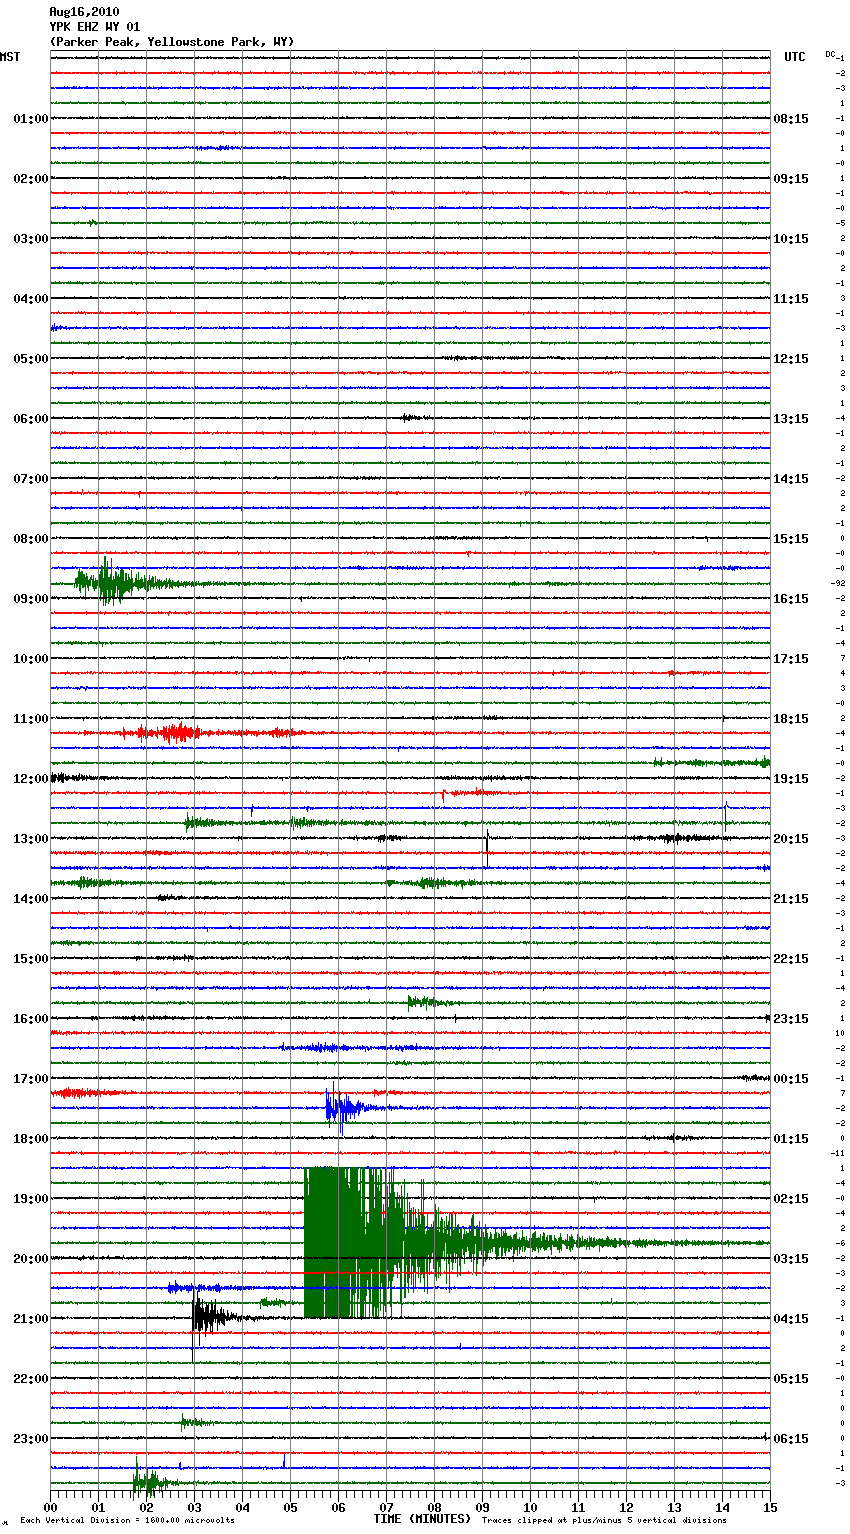Click the -92 DC offset value
The width and height of the screenshot is (850, 1534).
click(838, 584)
